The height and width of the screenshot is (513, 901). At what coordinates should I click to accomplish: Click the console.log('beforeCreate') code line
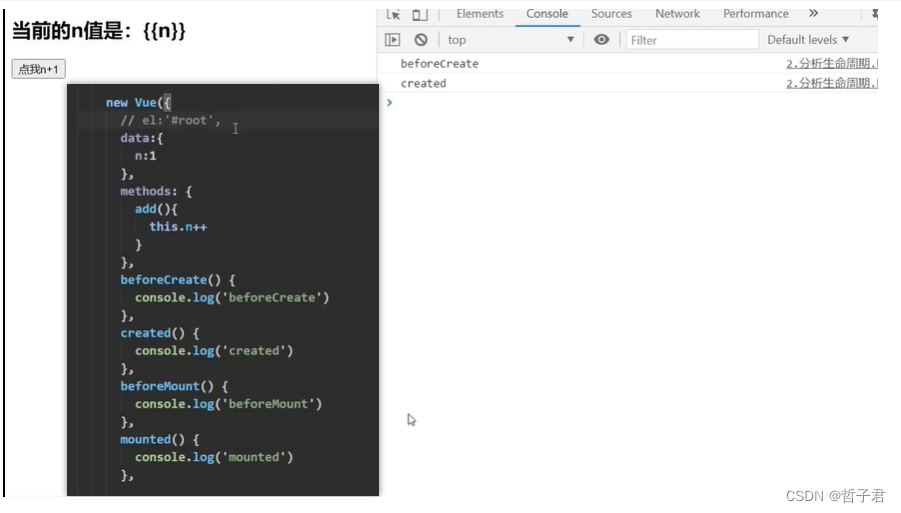pos(232,298)
